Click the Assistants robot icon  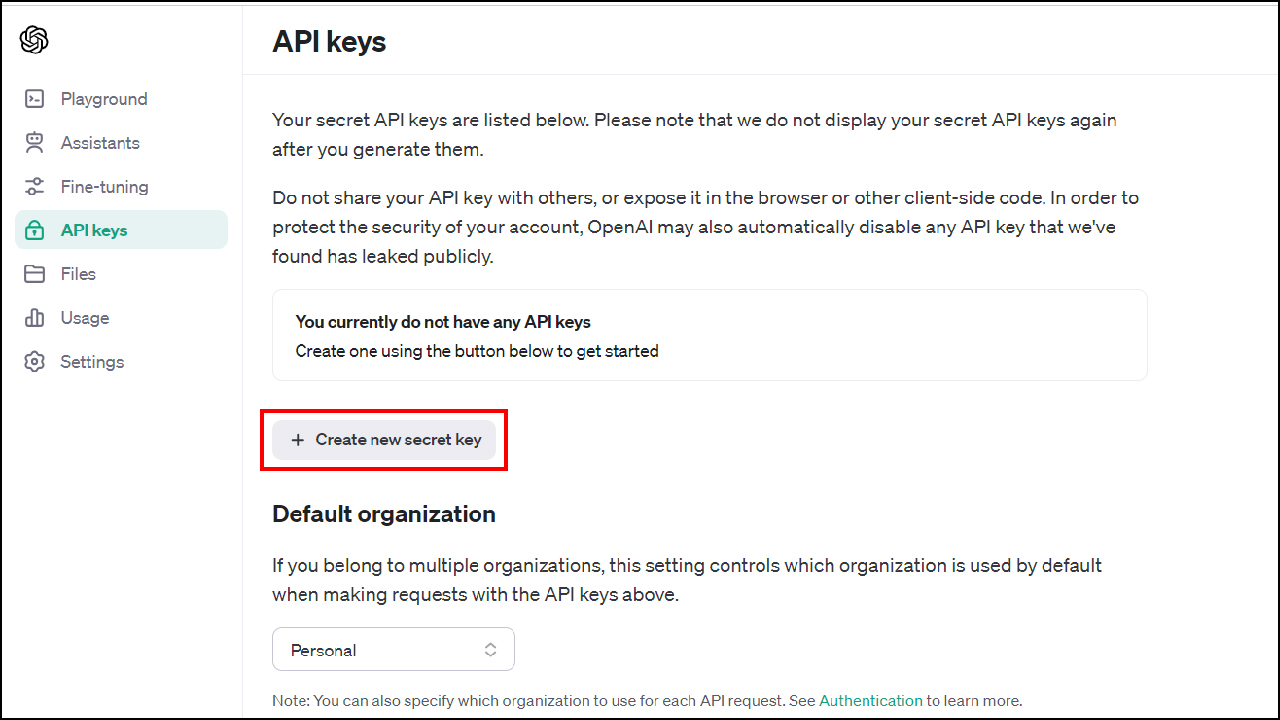(35, 143)
